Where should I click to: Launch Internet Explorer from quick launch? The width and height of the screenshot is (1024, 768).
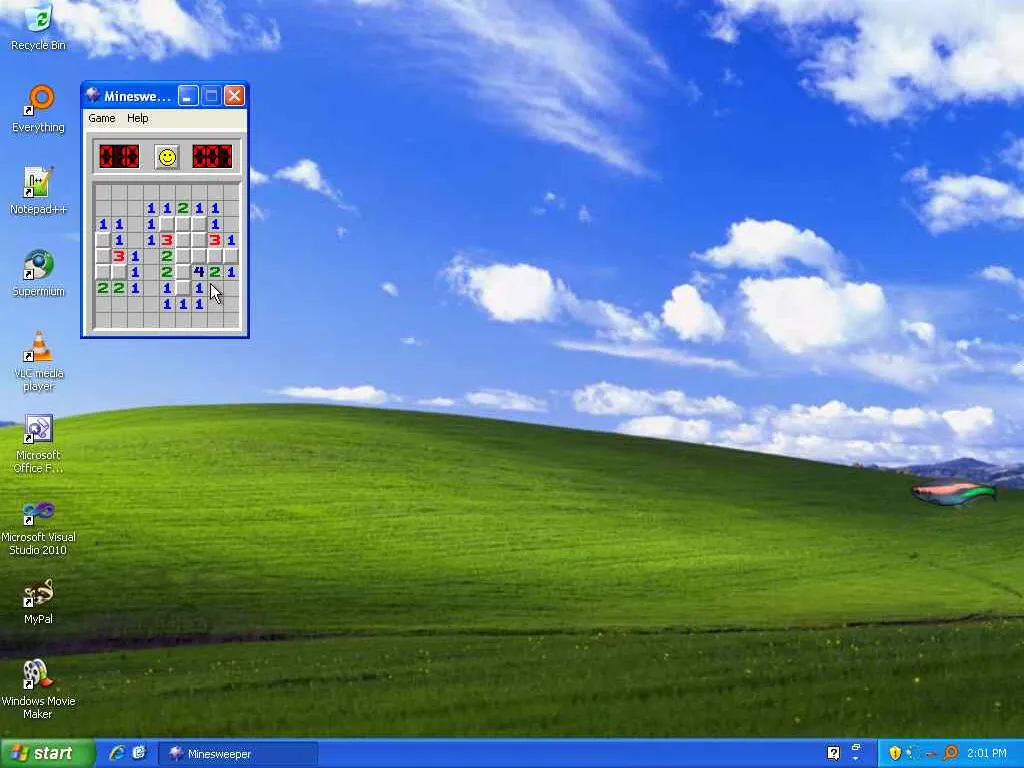117,753
